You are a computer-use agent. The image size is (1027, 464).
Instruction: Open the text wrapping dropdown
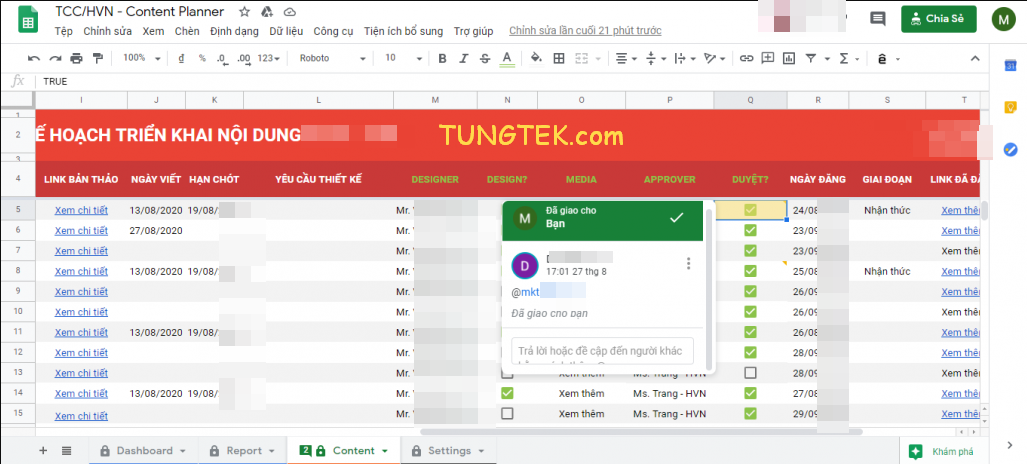click(684, 58)
